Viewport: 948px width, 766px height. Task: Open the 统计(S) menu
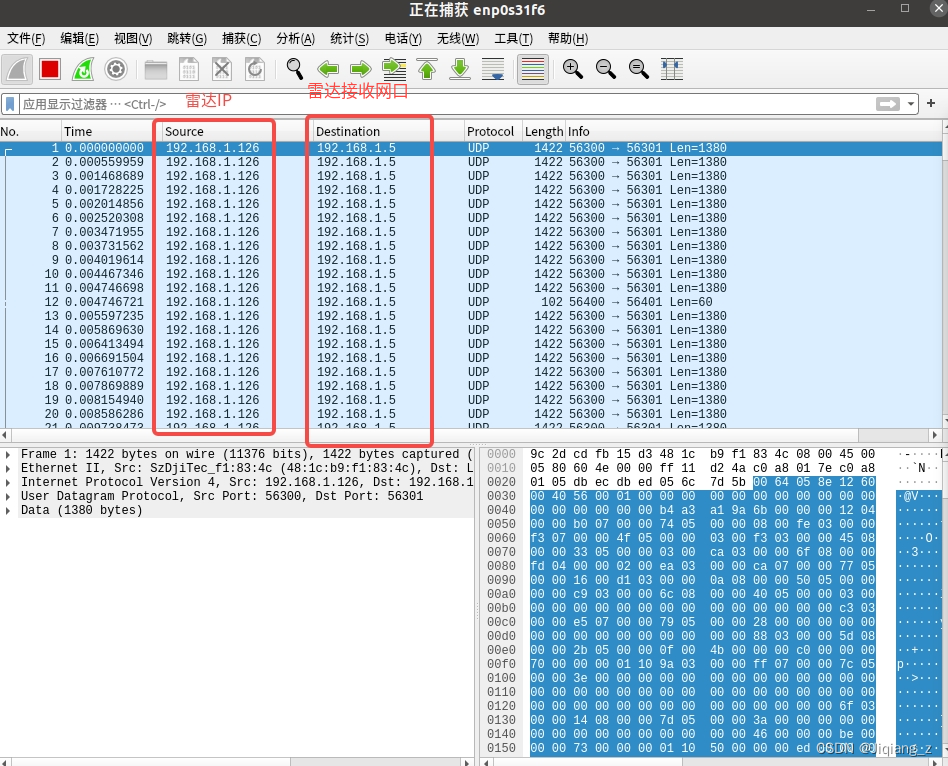coord(349,39)
